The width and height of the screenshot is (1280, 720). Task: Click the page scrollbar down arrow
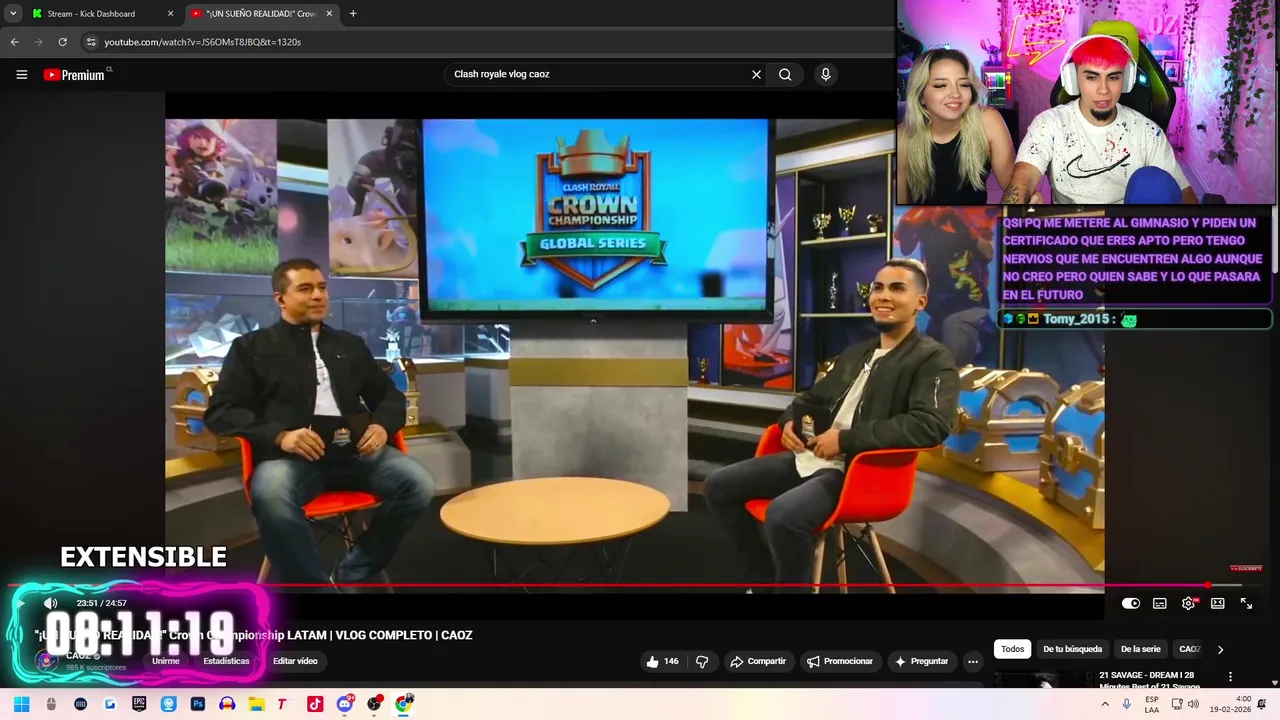coord(1274,682)
